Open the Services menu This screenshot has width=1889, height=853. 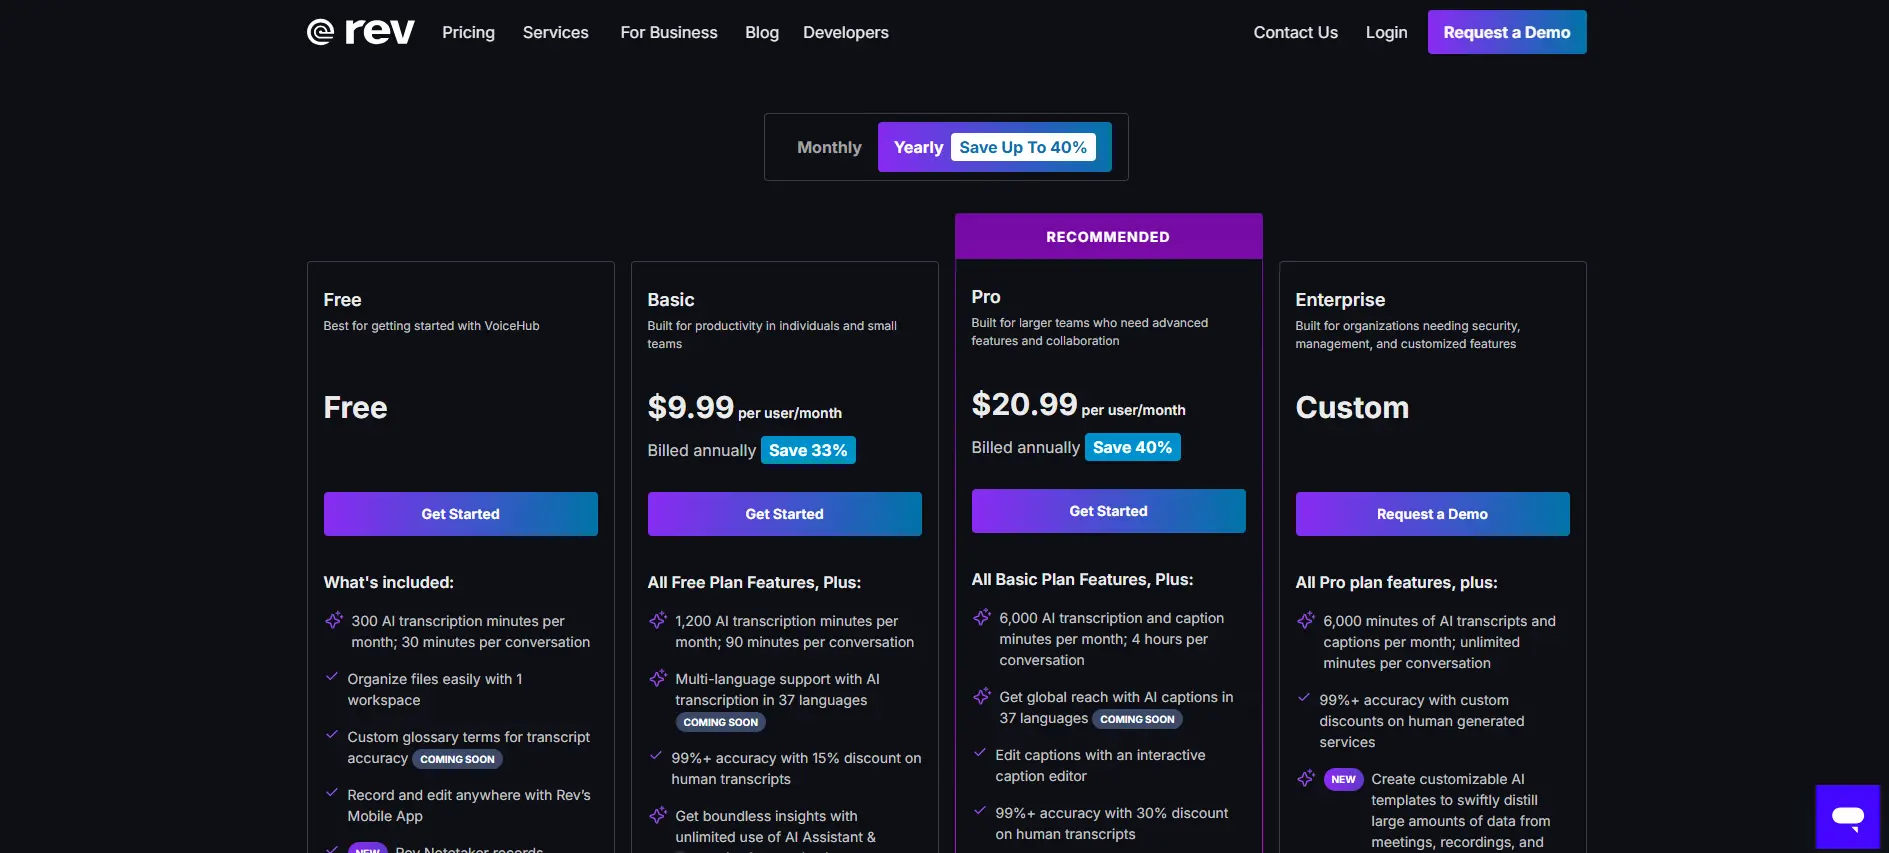pos(555,32)
